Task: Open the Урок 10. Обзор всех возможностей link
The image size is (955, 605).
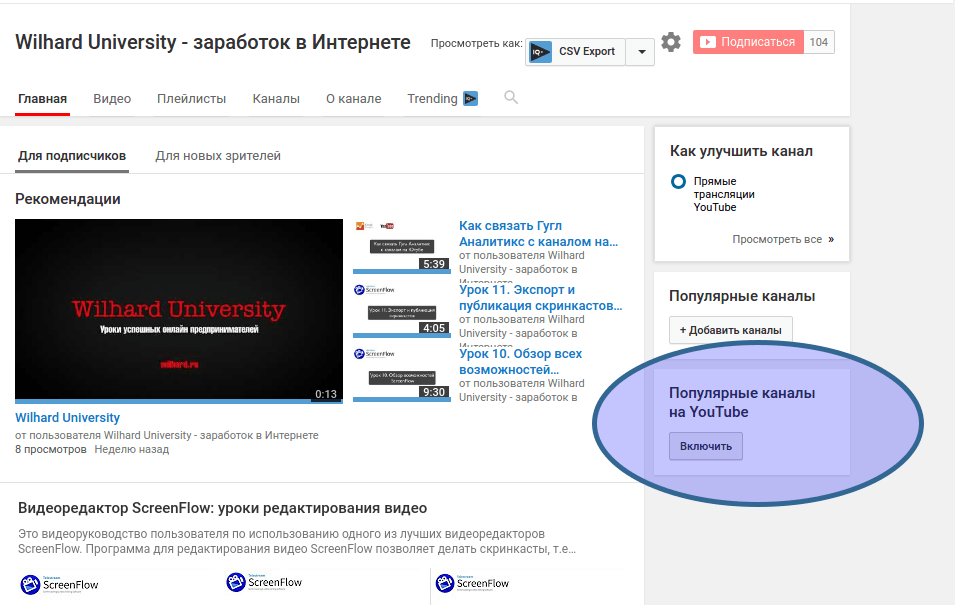Action: point(520,362)
